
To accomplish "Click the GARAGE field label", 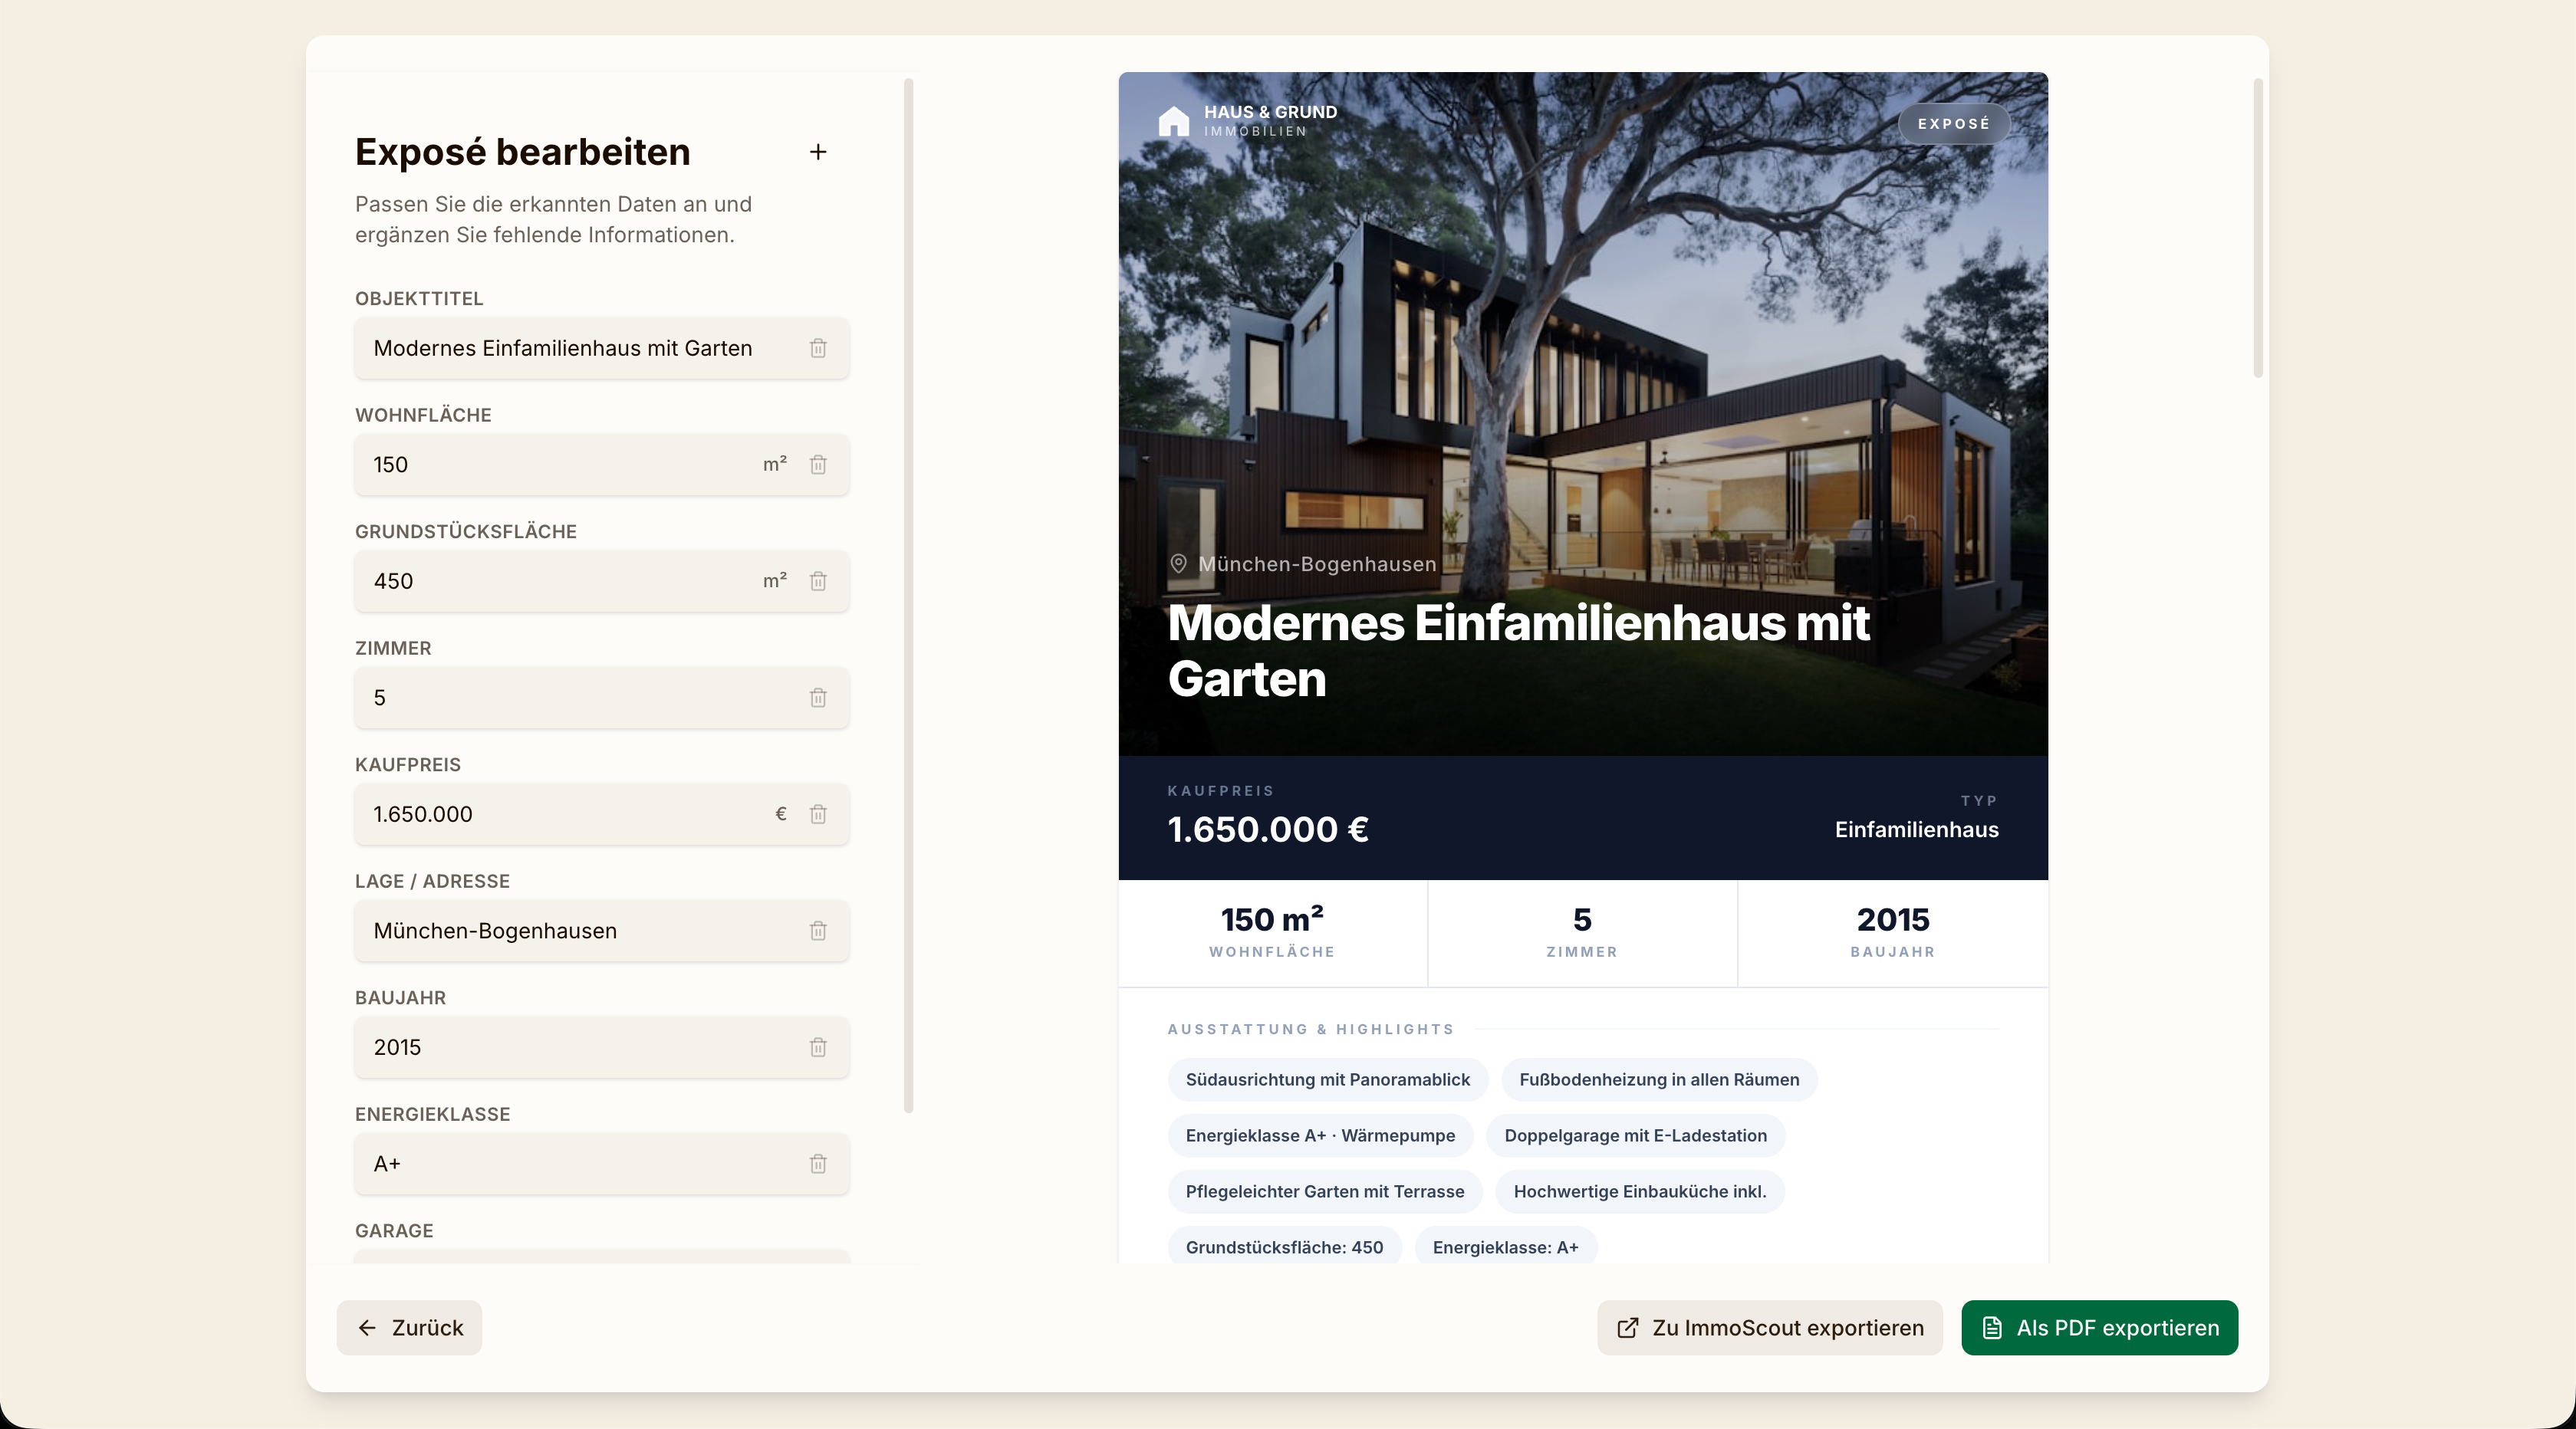I will click(394, 1231).
